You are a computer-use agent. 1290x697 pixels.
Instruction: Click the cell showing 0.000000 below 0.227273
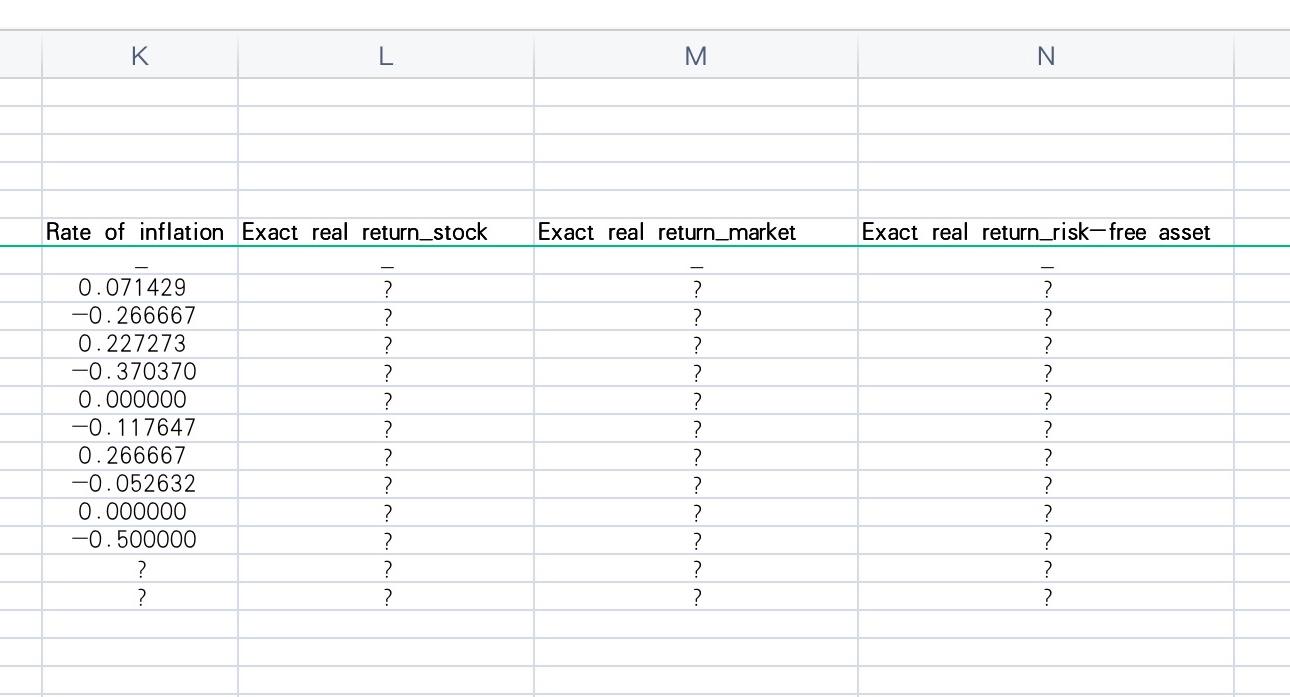point(141,399)
